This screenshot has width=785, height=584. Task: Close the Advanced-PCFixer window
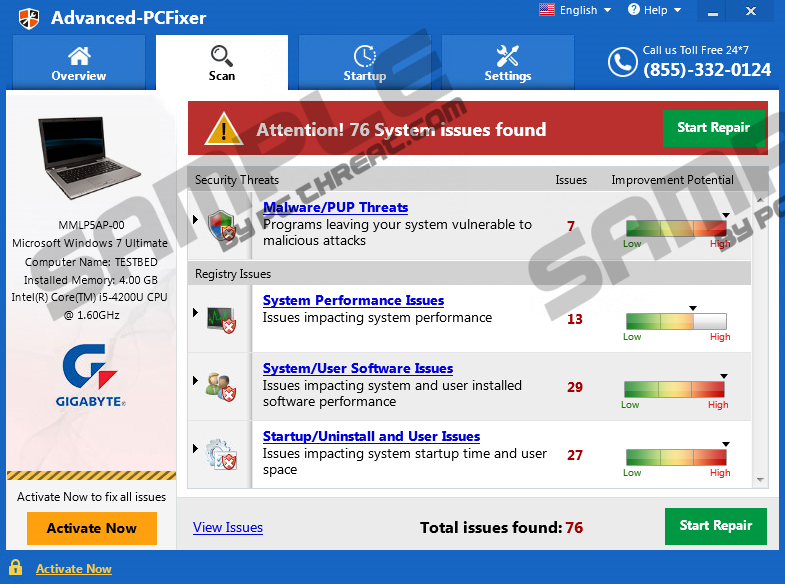click(750, 11)
